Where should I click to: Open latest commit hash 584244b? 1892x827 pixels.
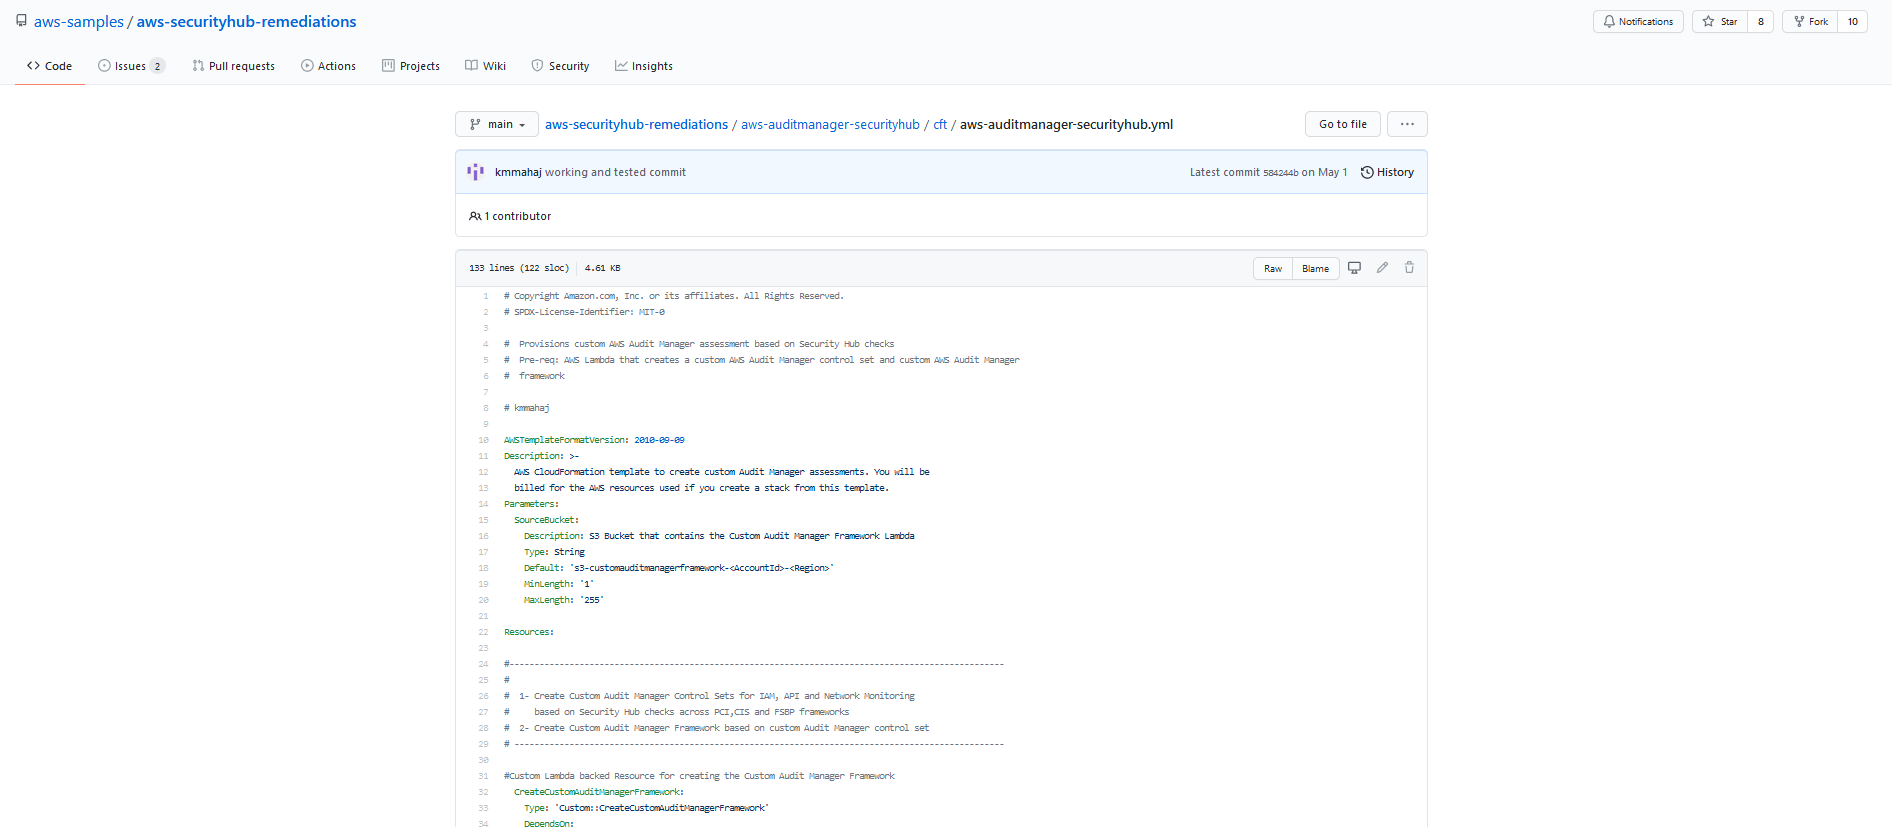point(1280,173)
